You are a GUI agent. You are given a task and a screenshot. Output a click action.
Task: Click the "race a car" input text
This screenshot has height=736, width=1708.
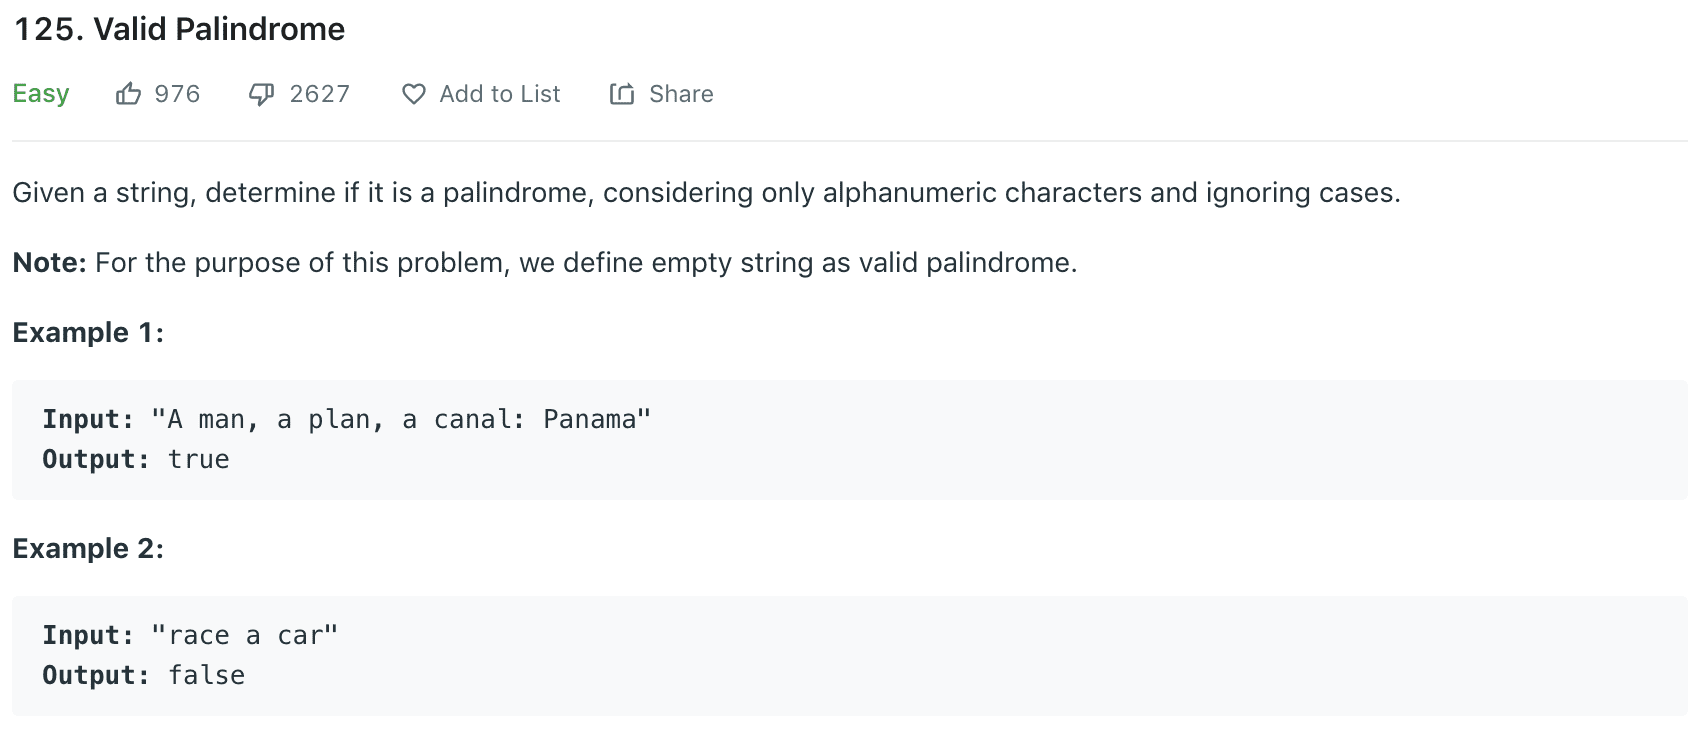pos(245,635)
